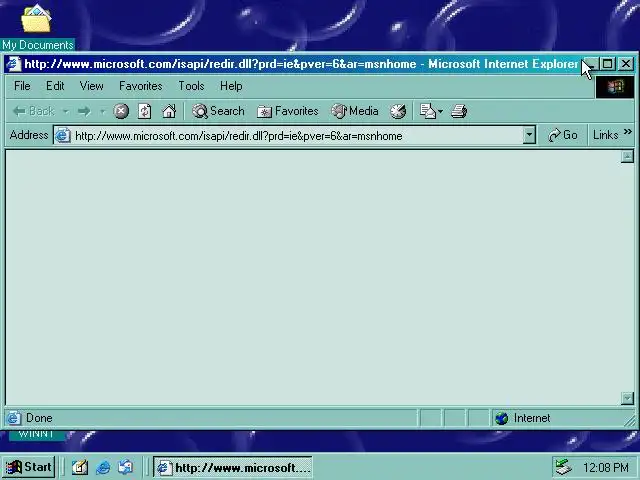The image size is (640, 480).
Task: Click the system tray network icon
Action: click(x=564, y=467)
